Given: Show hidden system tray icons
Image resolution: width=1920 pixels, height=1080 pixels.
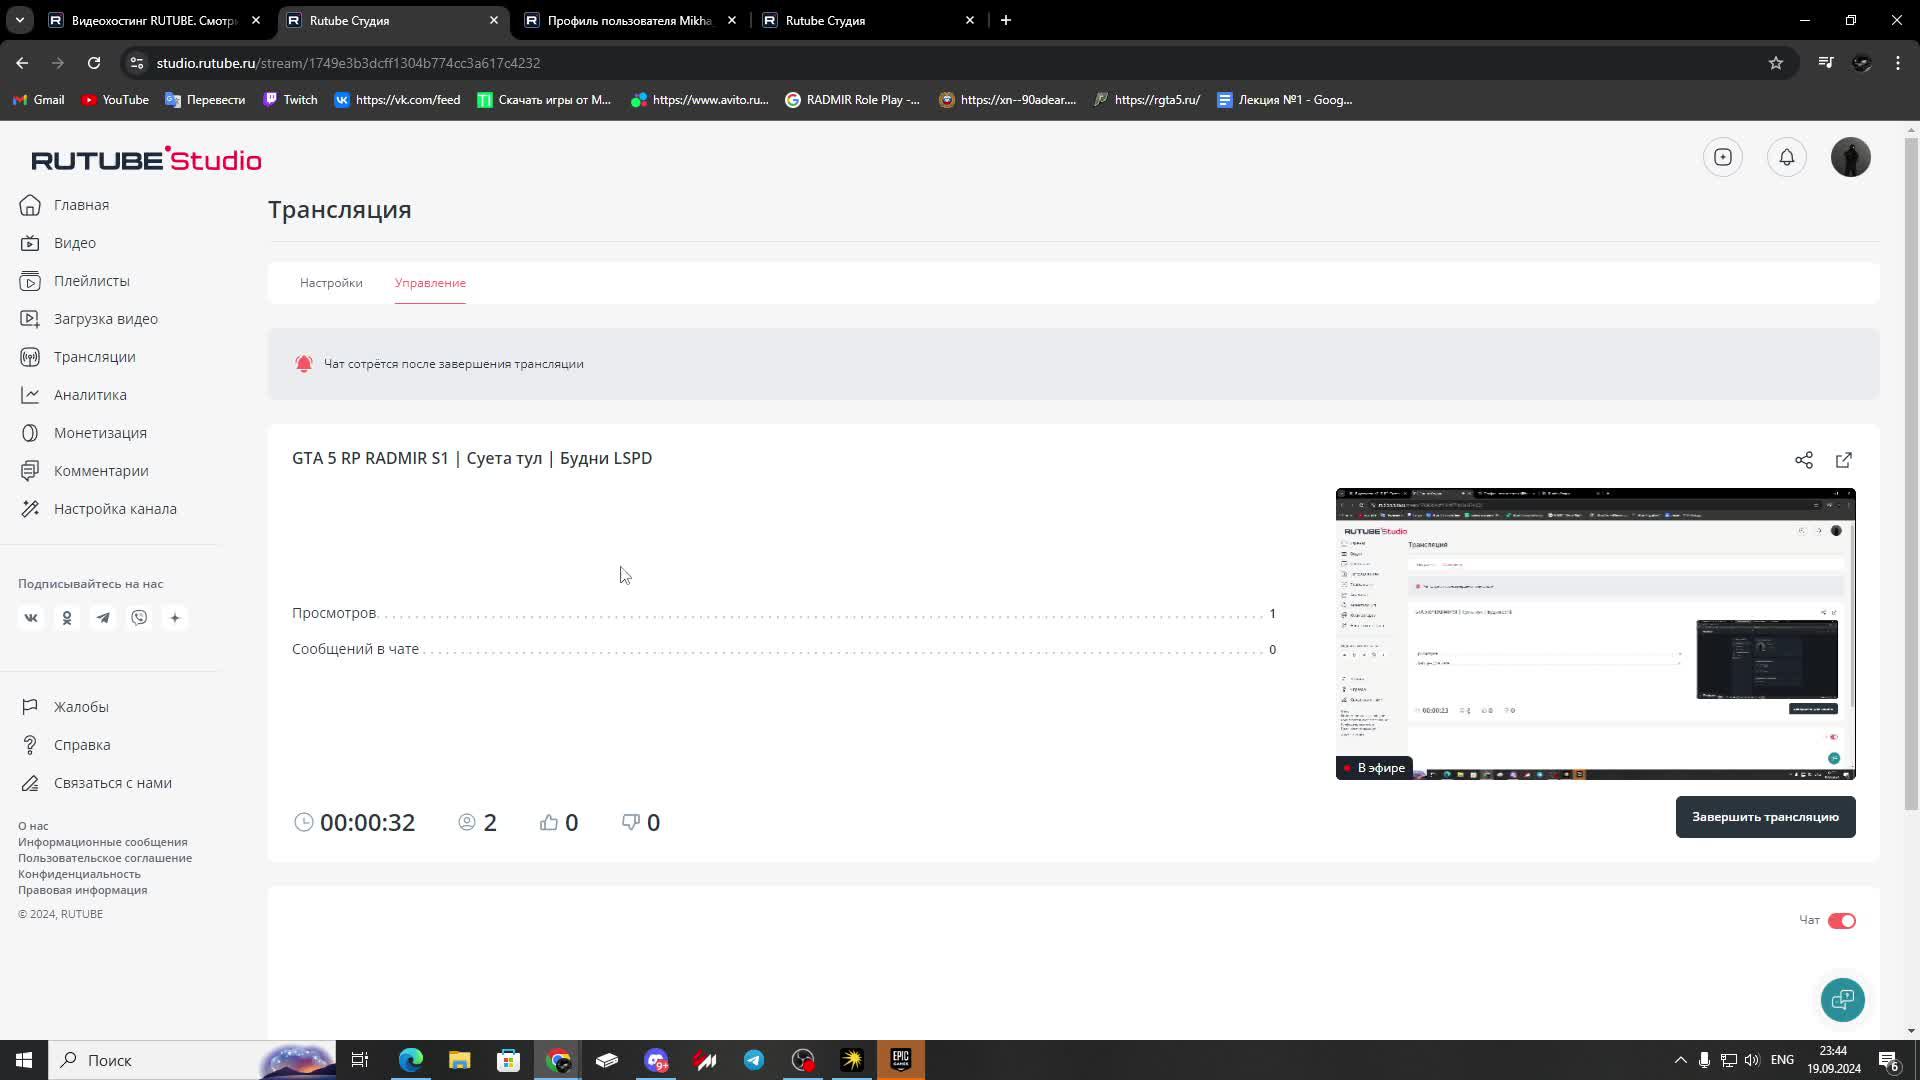Looking at the screenshot, I should coord(1680,1060).
